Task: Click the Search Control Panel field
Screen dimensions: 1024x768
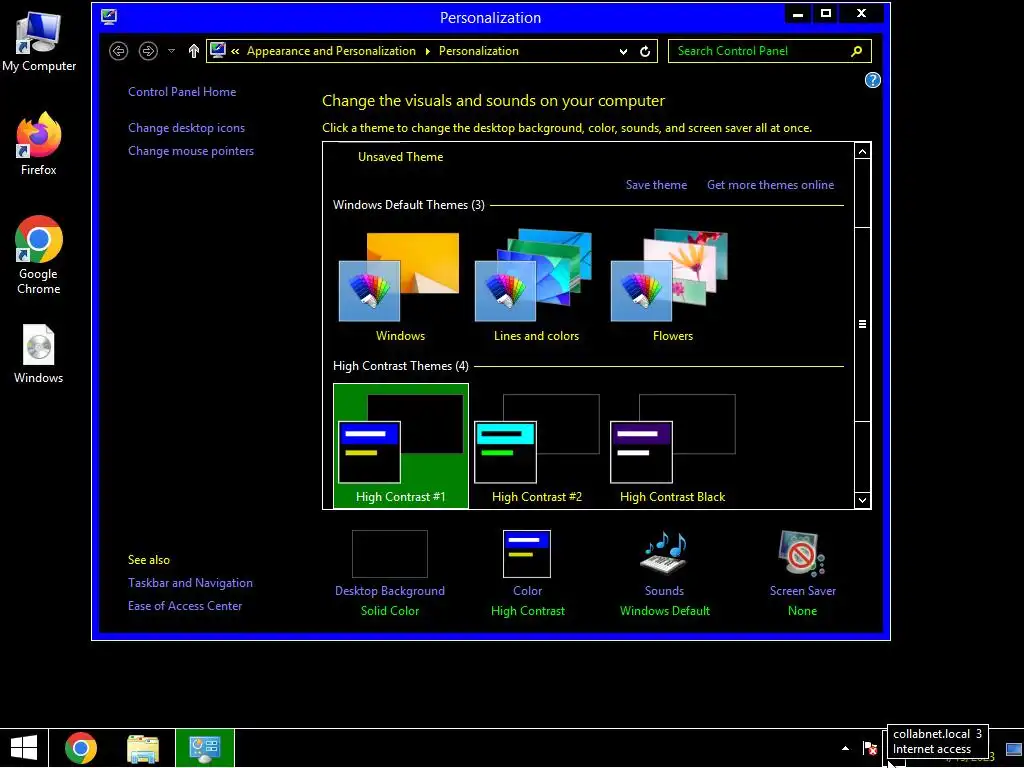Action: click(769, 51)
